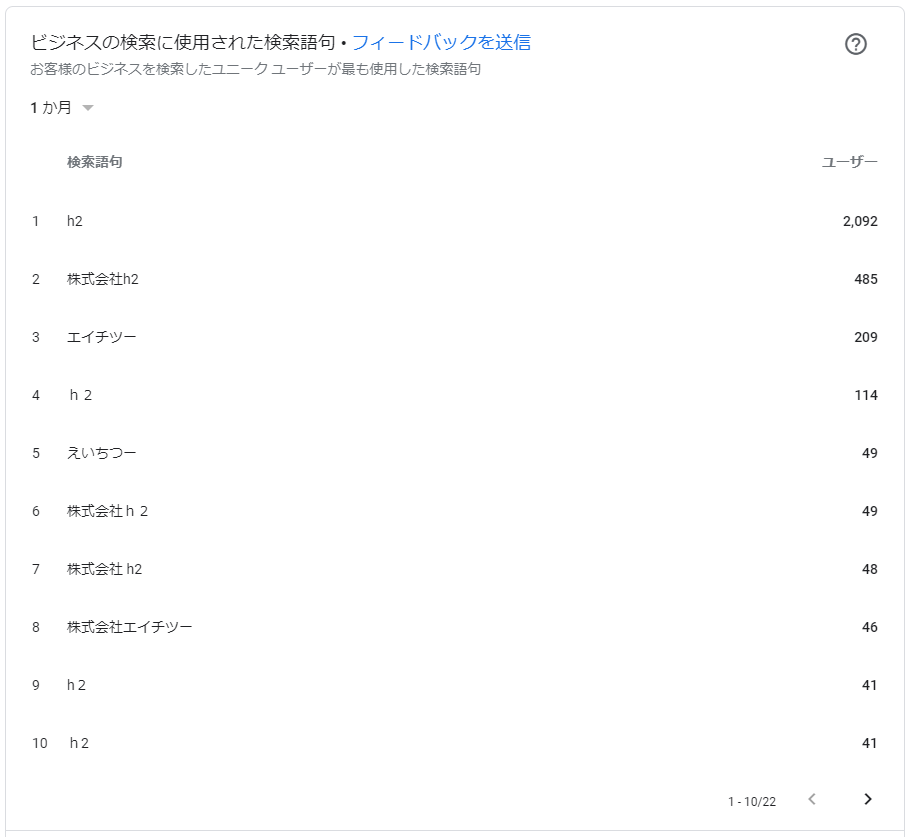Screen dimensions: 910x837
Task: Click the subtitle about ユニーク ユーザー
Action: point(255,69)
